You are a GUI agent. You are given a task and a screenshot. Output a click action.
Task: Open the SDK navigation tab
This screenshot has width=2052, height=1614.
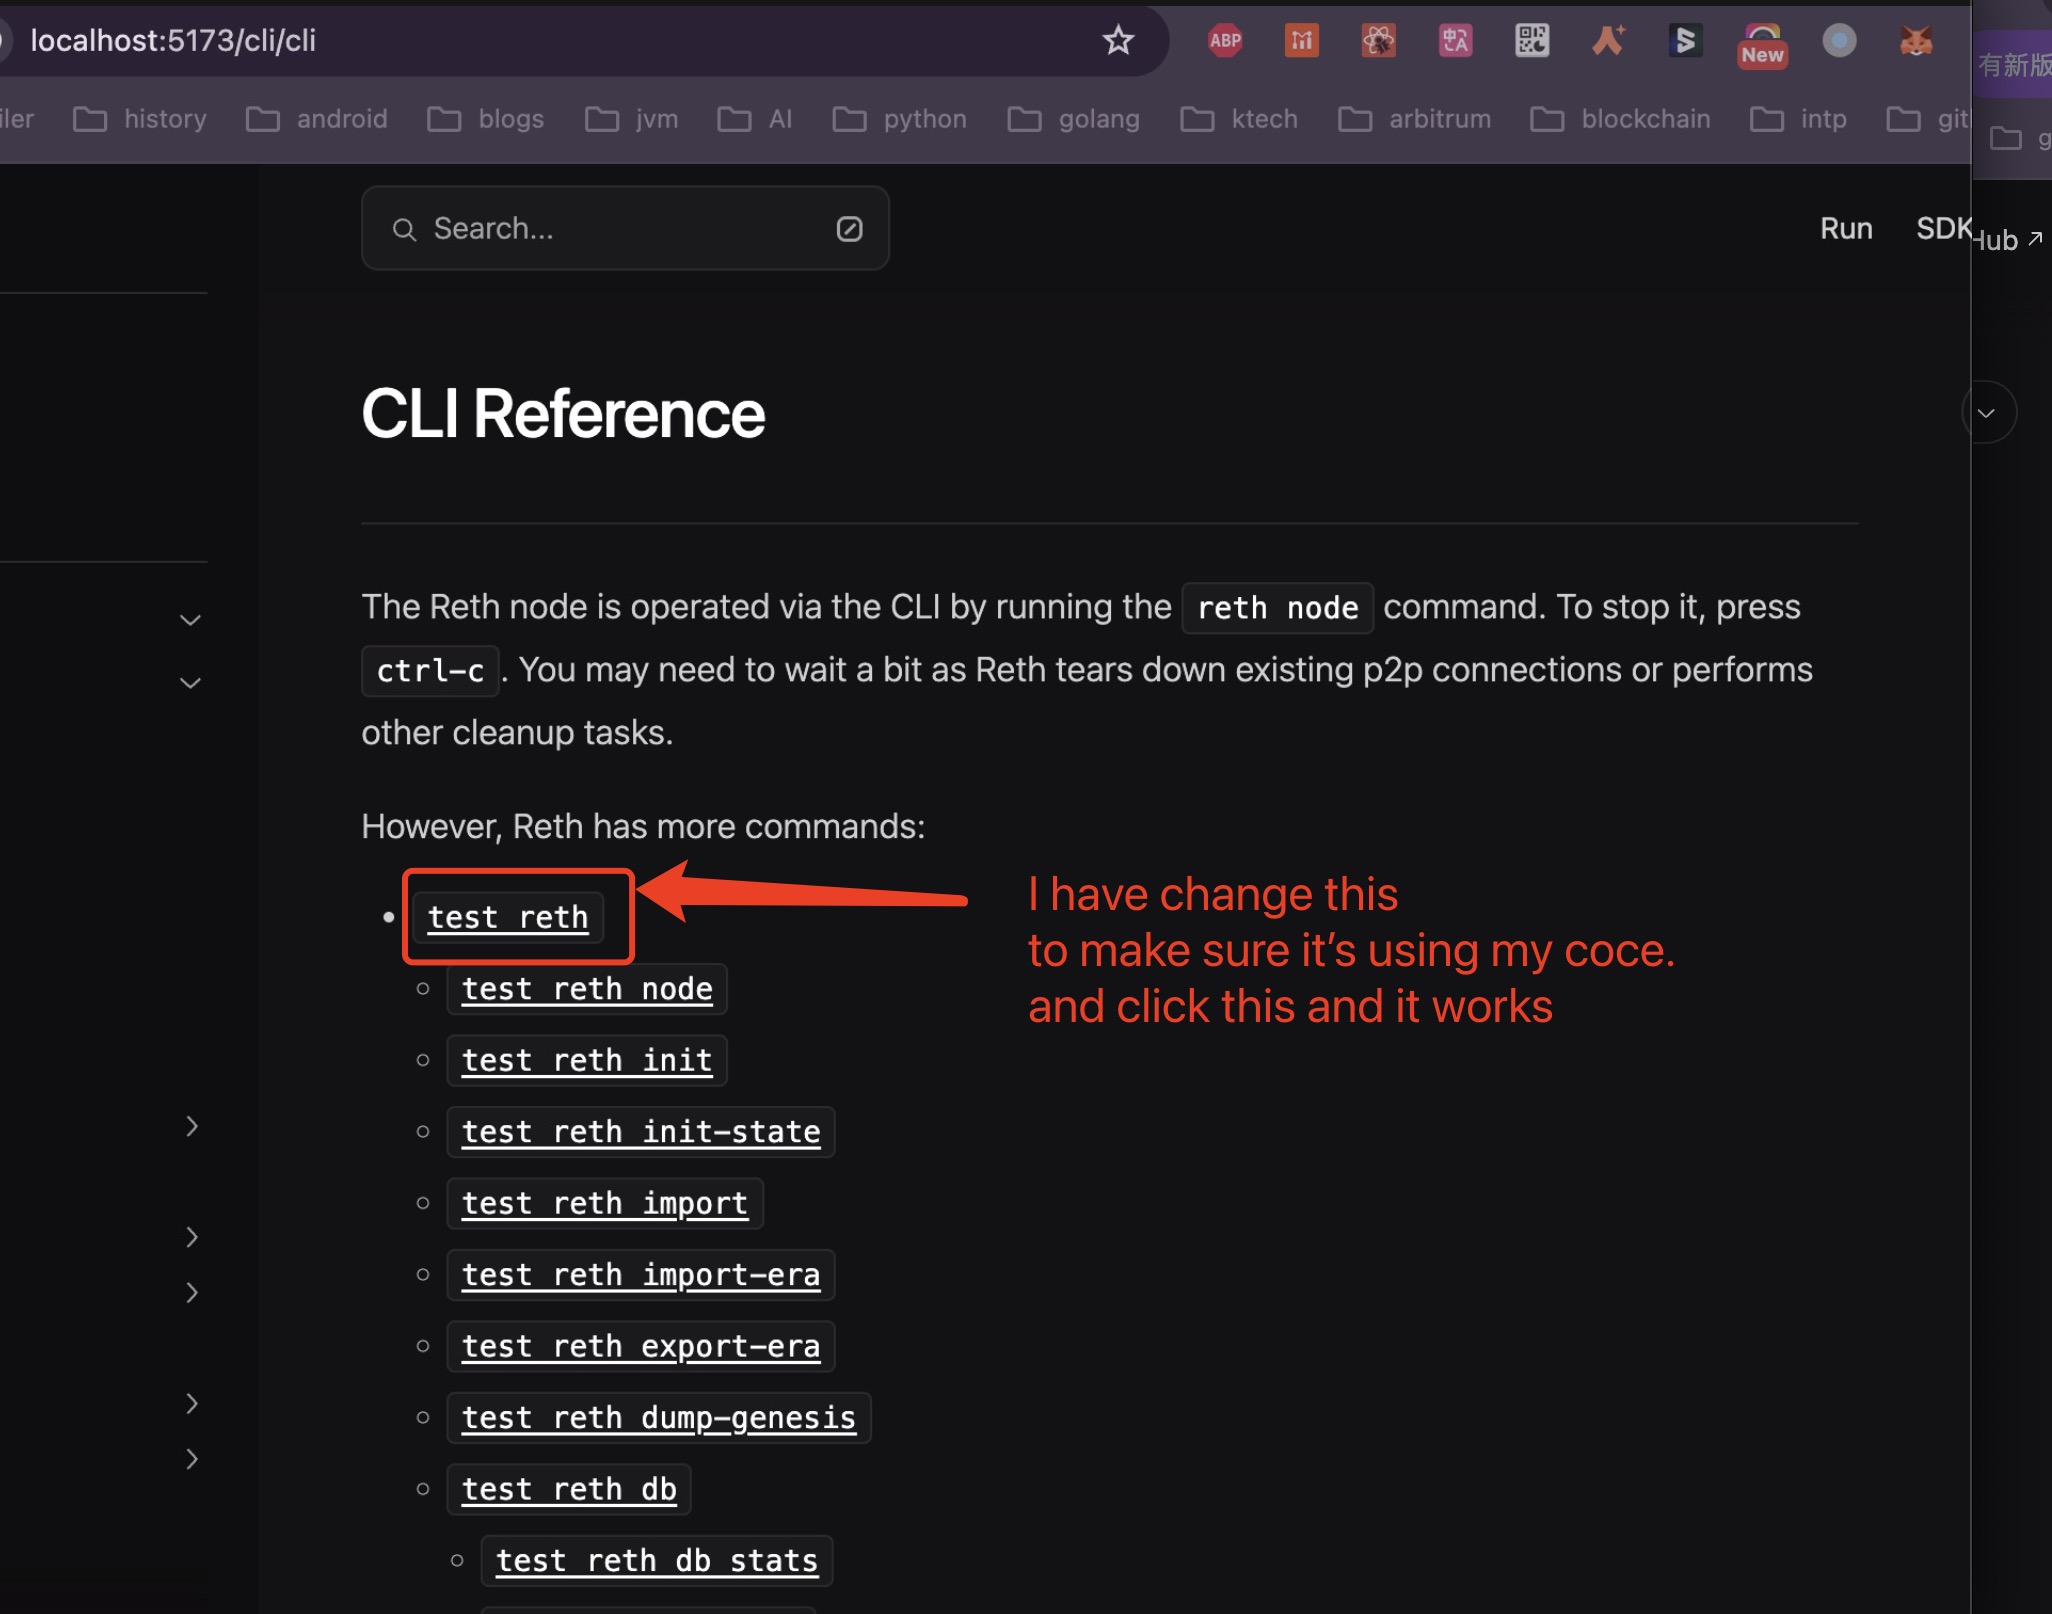[1941, 229]
